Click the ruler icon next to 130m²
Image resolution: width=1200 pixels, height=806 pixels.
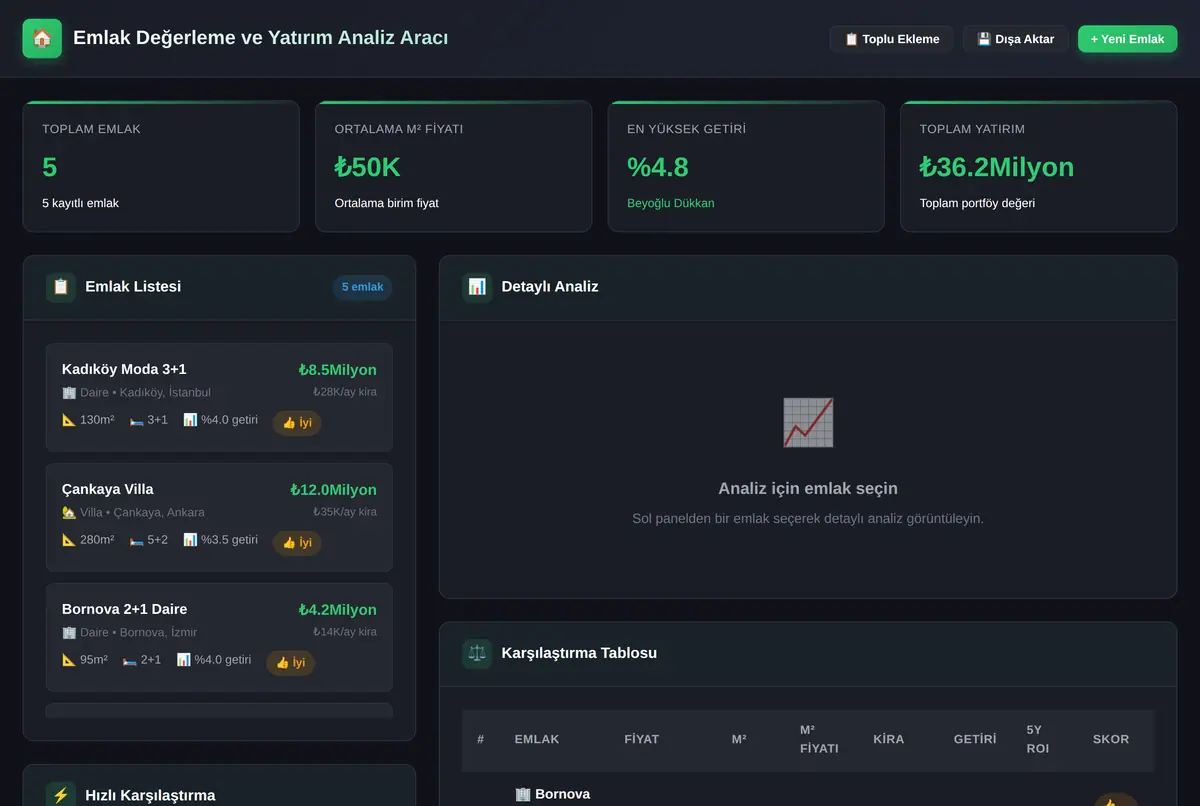click(69, 420)
